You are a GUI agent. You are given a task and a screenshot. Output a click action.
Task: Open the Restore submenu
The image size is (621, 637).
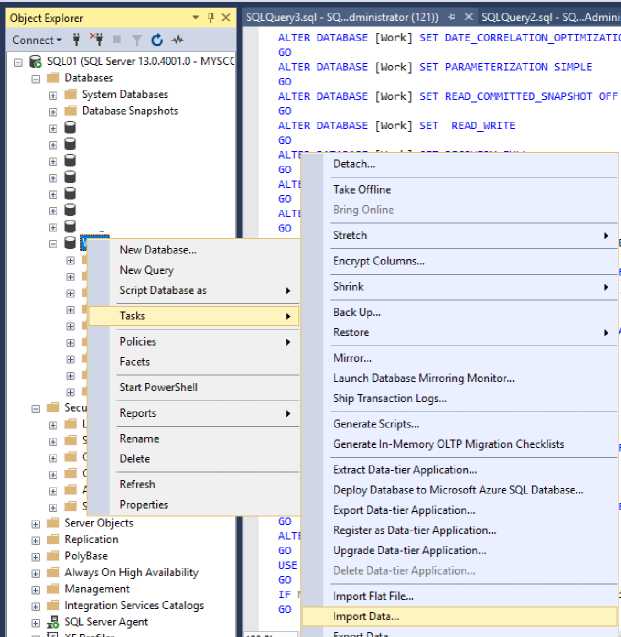click(460, 332)
